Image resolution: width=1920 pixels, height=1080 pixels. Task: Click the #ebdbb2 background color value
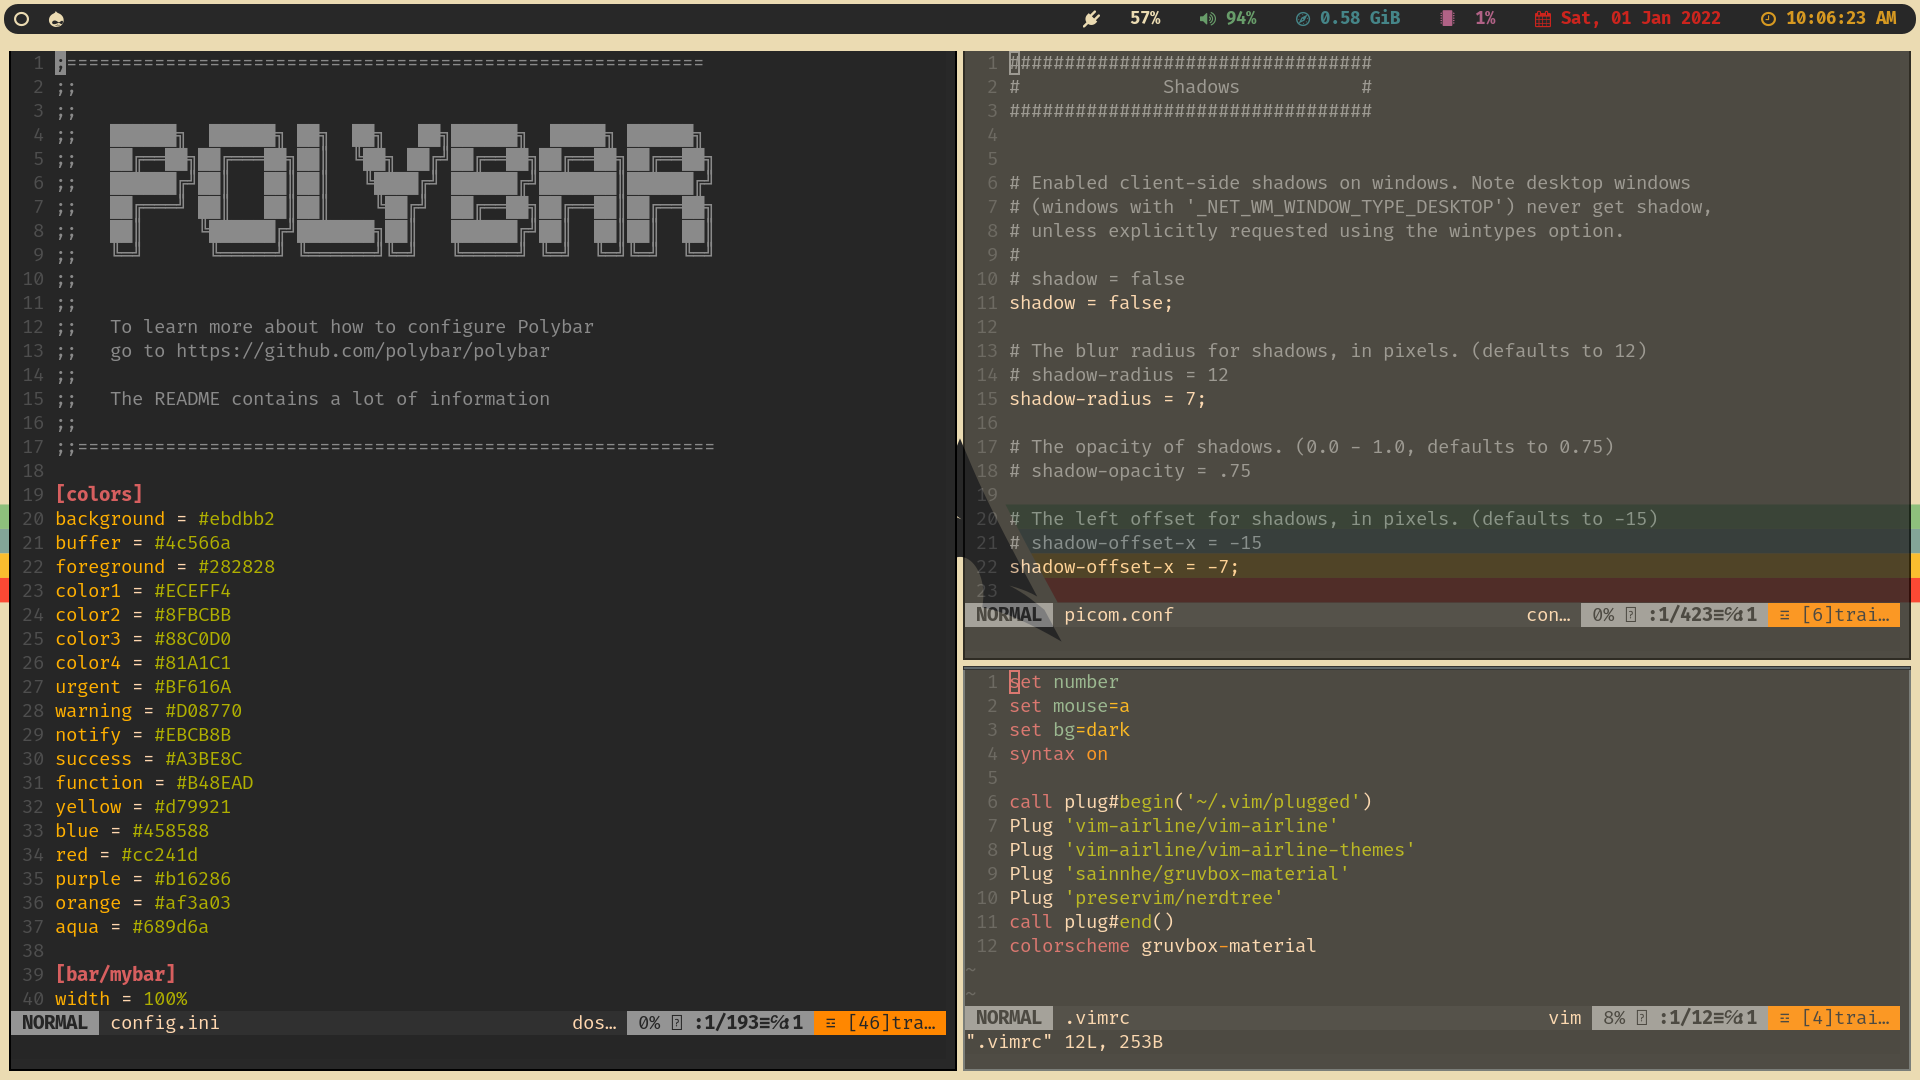tap(236, 519)
